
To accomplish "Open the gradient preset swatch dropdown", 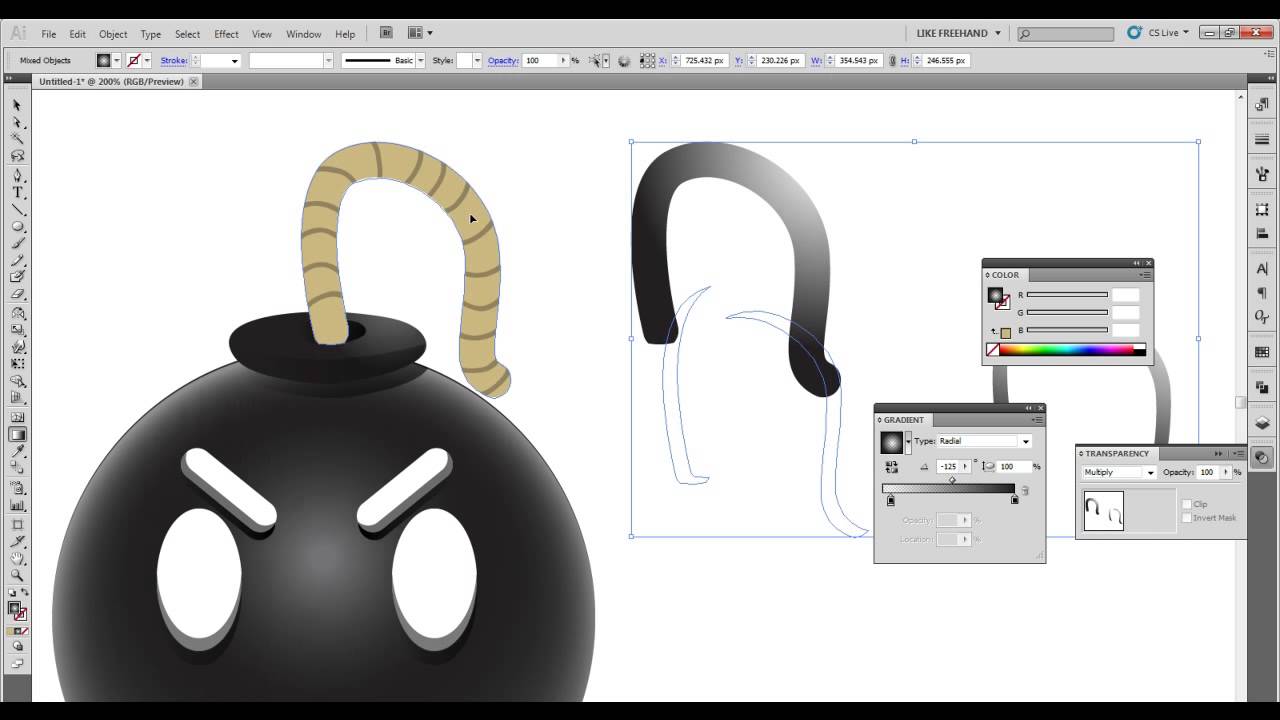I will tap(908, 441).
